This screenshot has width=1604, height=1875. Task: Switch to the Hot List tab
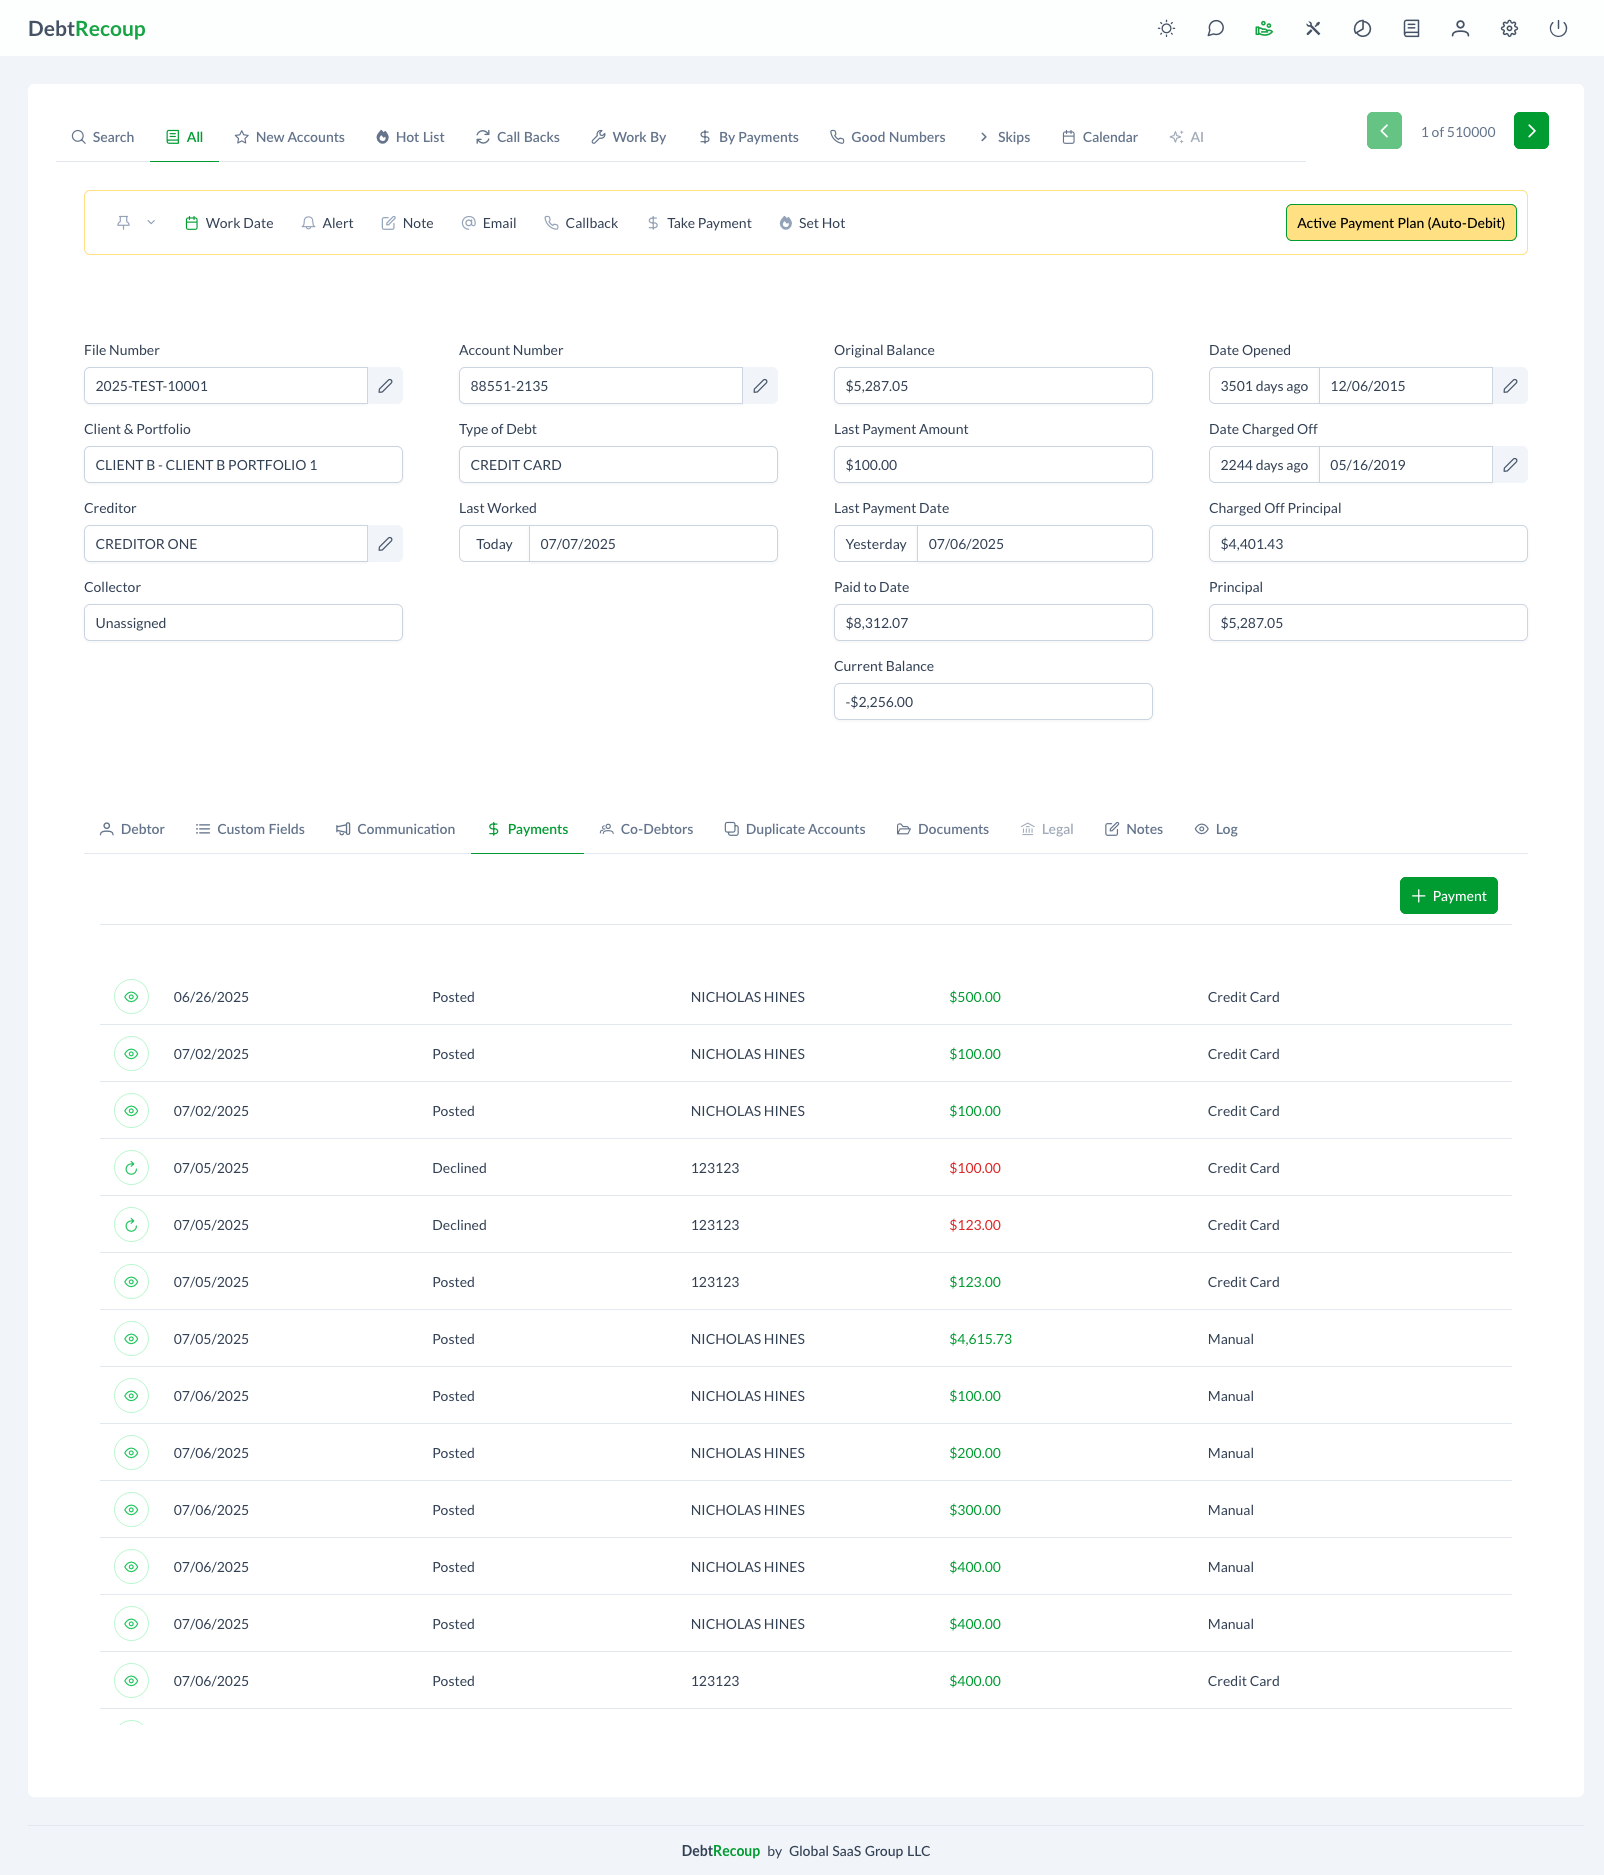click(410, 137)
